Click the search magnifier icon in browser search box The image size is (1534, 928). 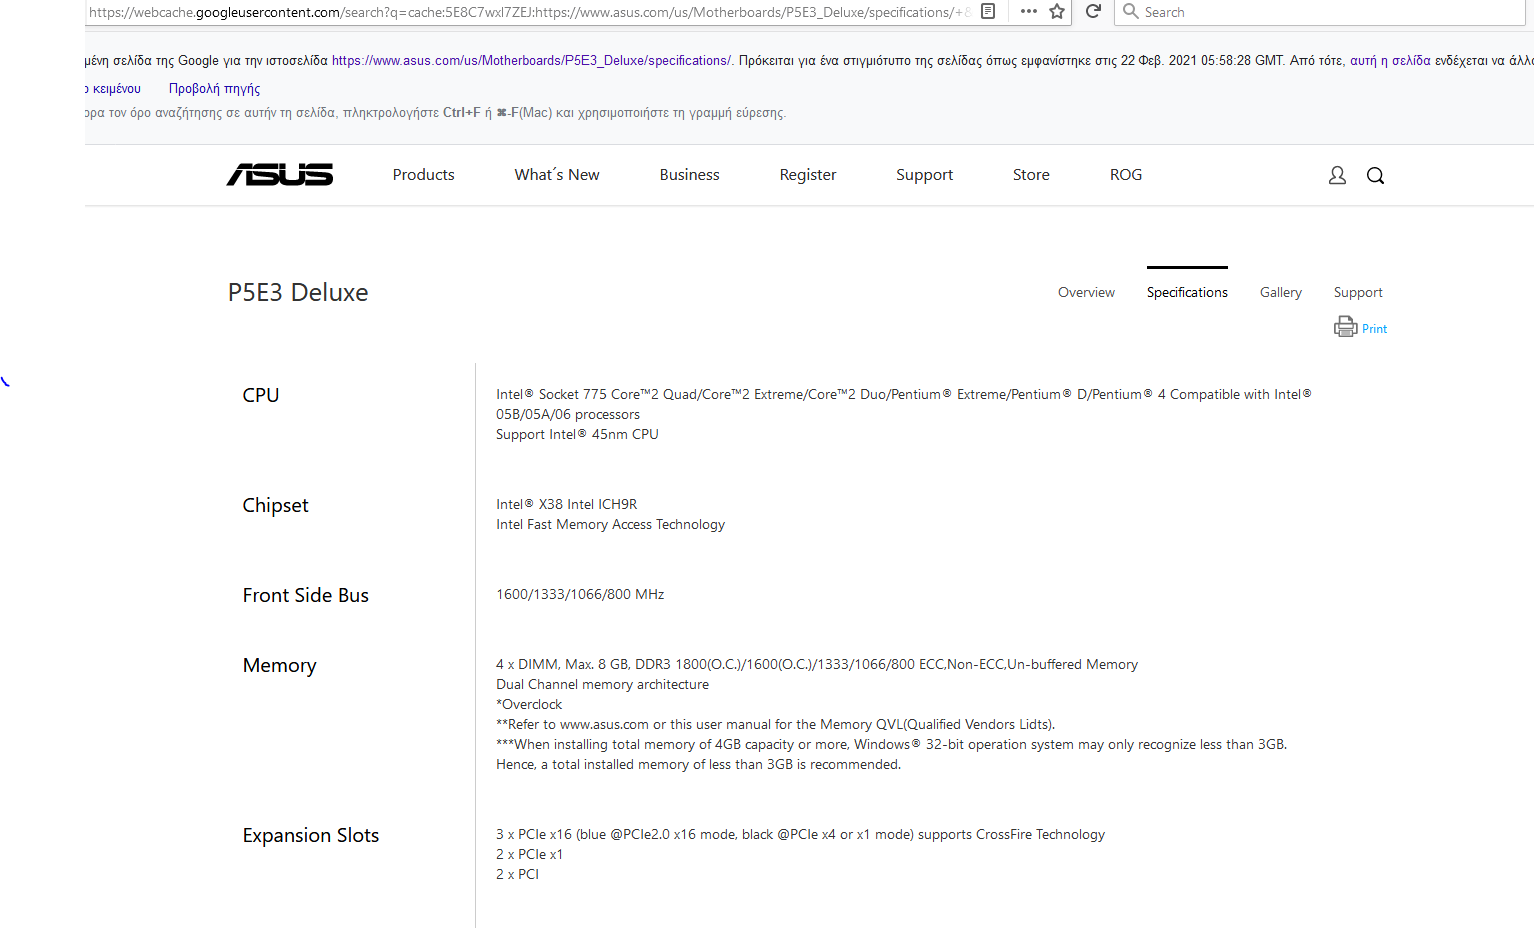pos(1131,11)
